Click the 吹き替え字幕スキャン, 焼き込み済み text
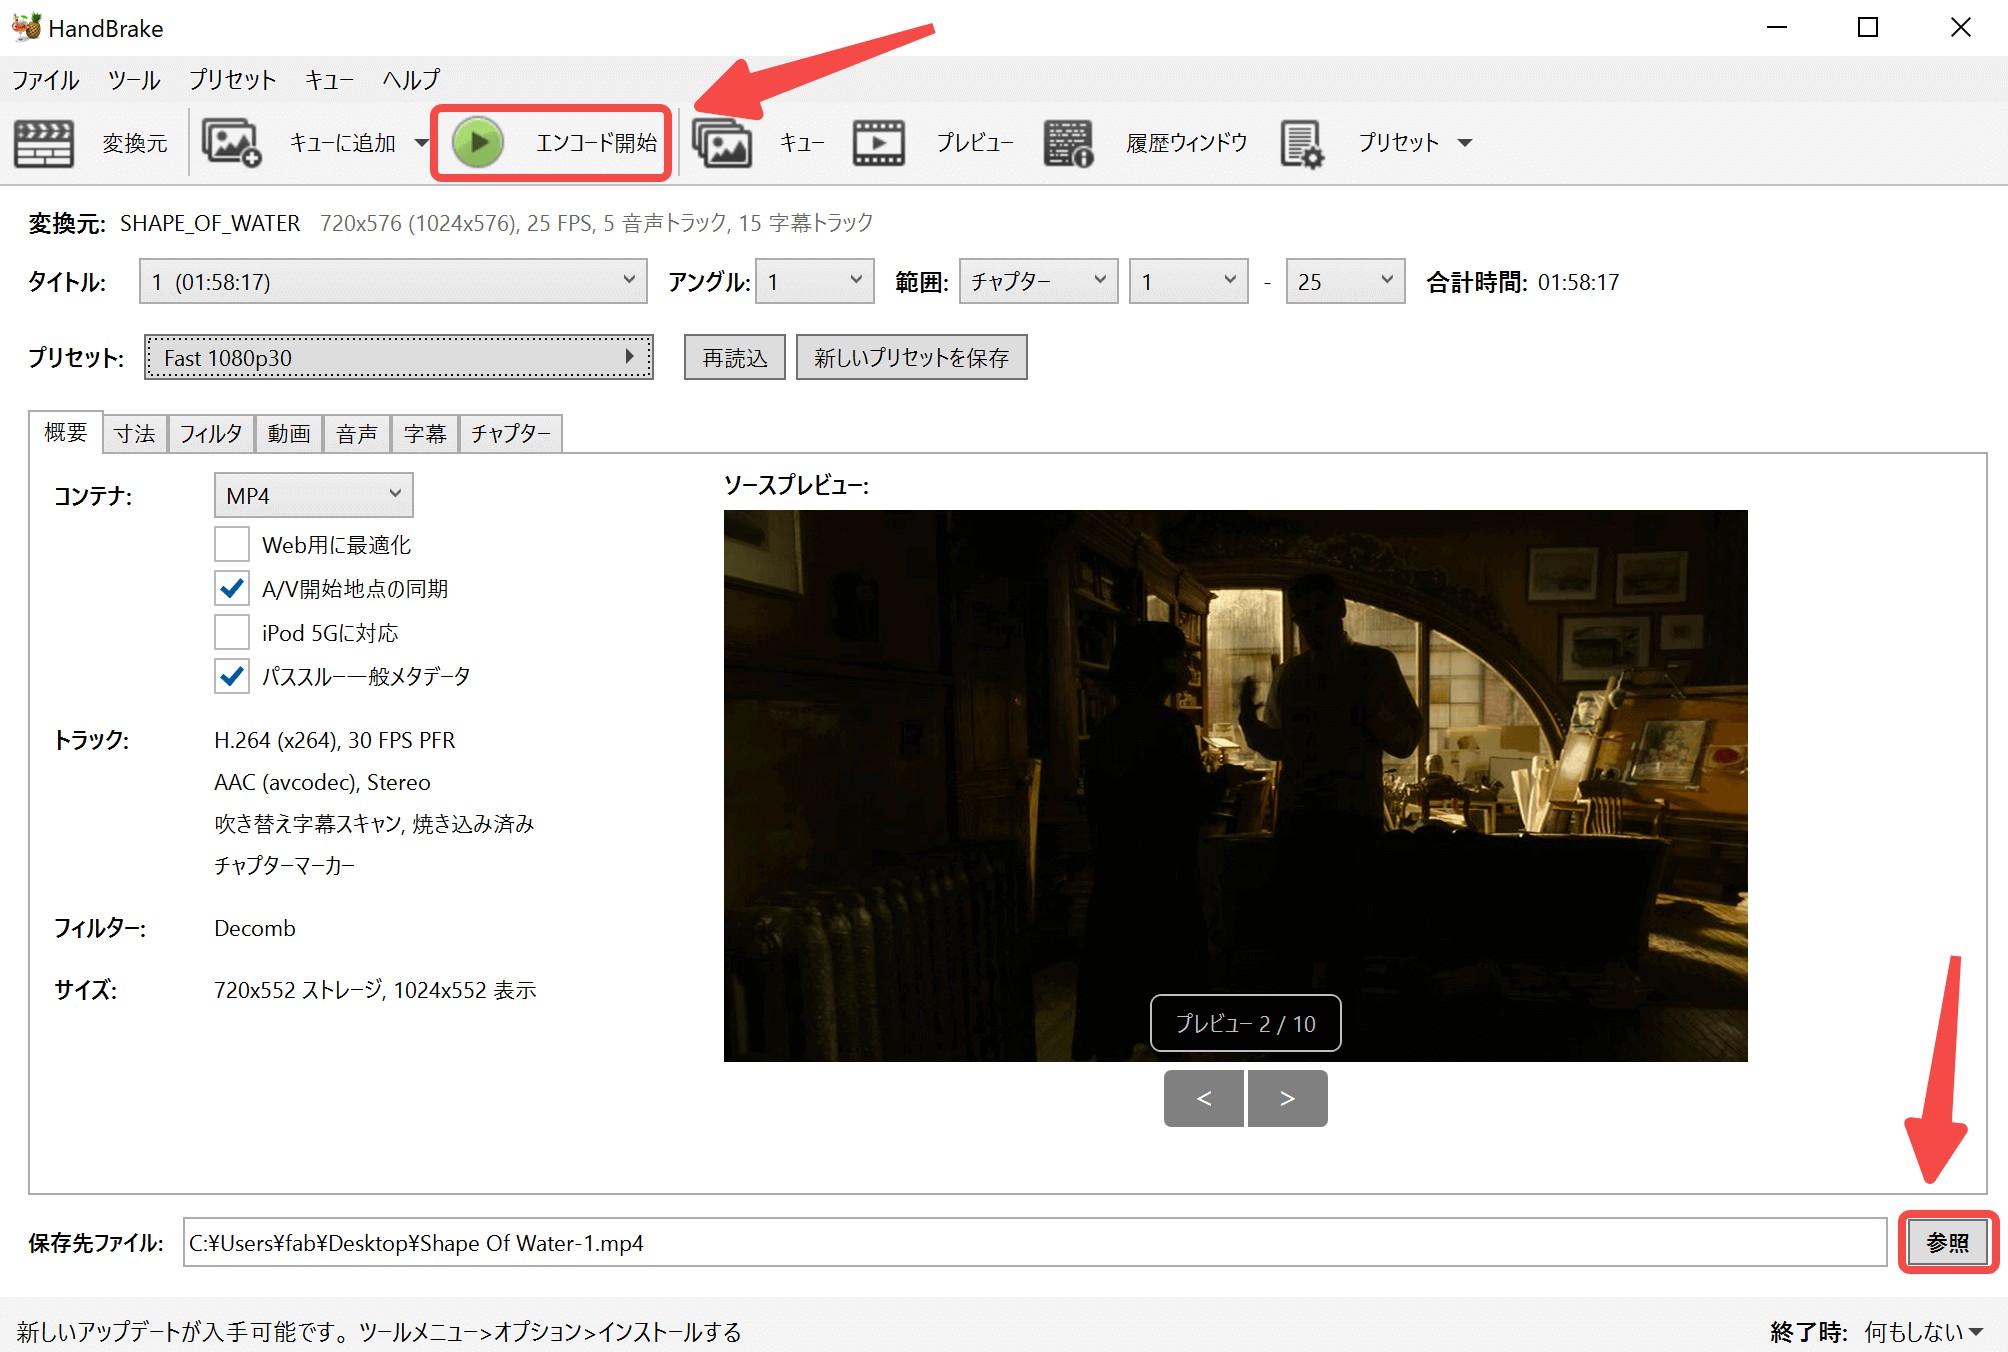This screenshot has width=2008, height=1352. (x=374, y=823)
